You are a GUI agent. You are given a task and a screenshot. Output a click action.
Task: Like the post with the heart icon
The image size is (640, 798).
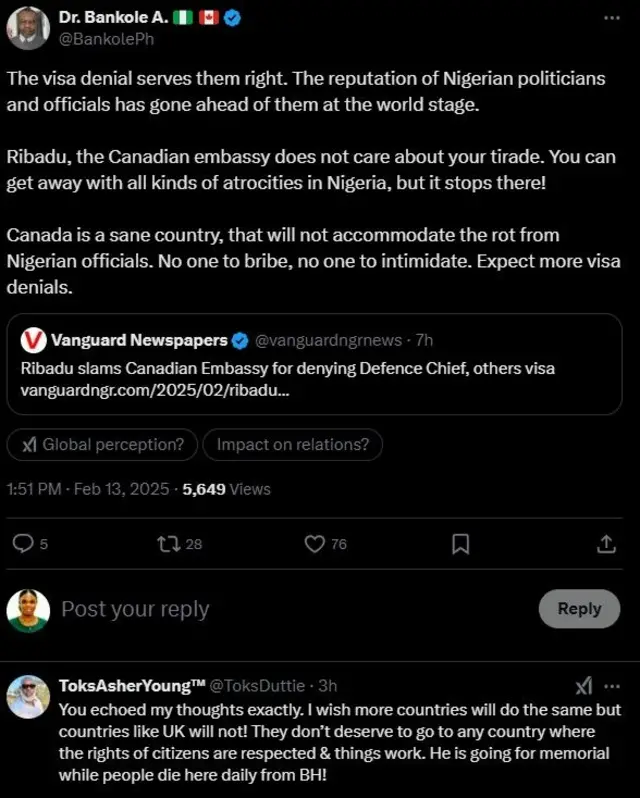pyautogui.click(x=314, y=543)
